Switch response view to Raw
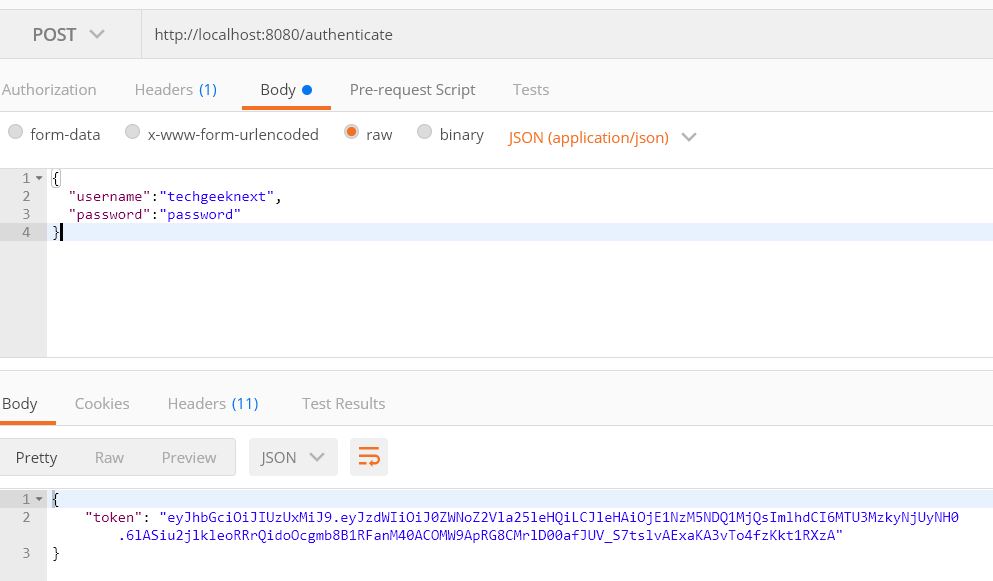993x581 pixels. (109, 457)
